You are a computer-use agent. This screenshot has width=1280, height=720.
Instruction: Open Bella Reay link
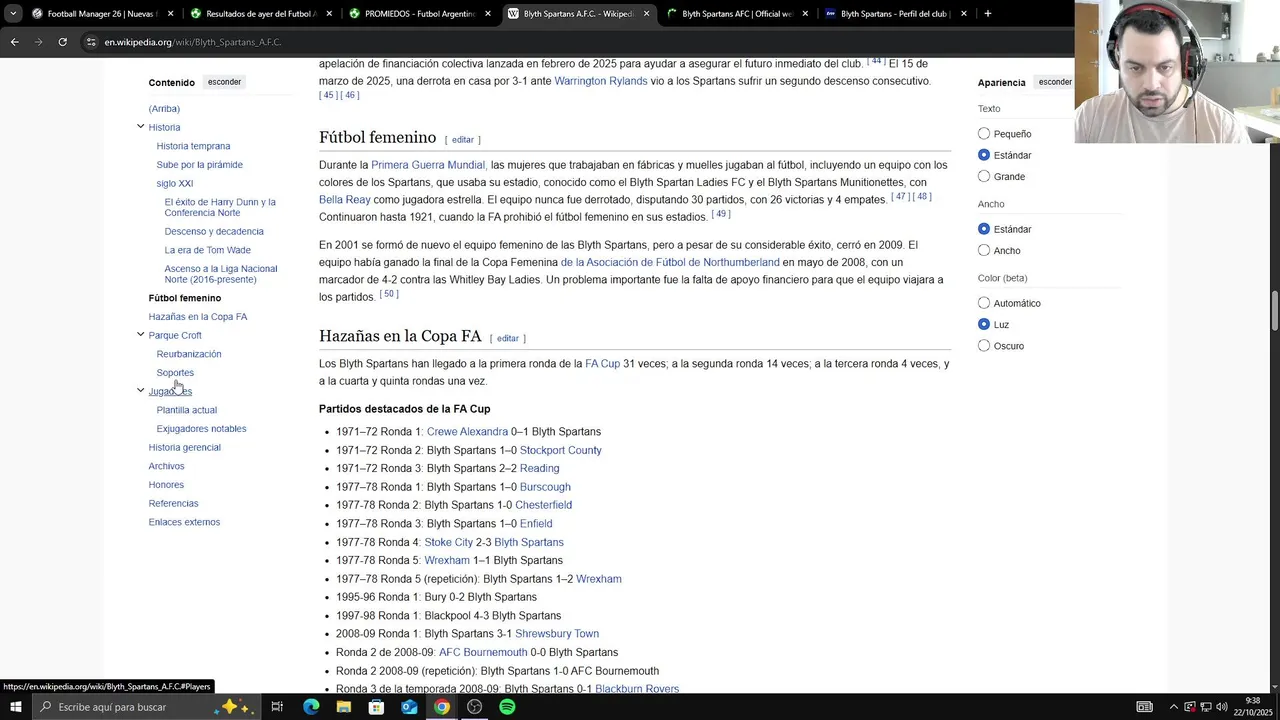(x=344, y=200)
